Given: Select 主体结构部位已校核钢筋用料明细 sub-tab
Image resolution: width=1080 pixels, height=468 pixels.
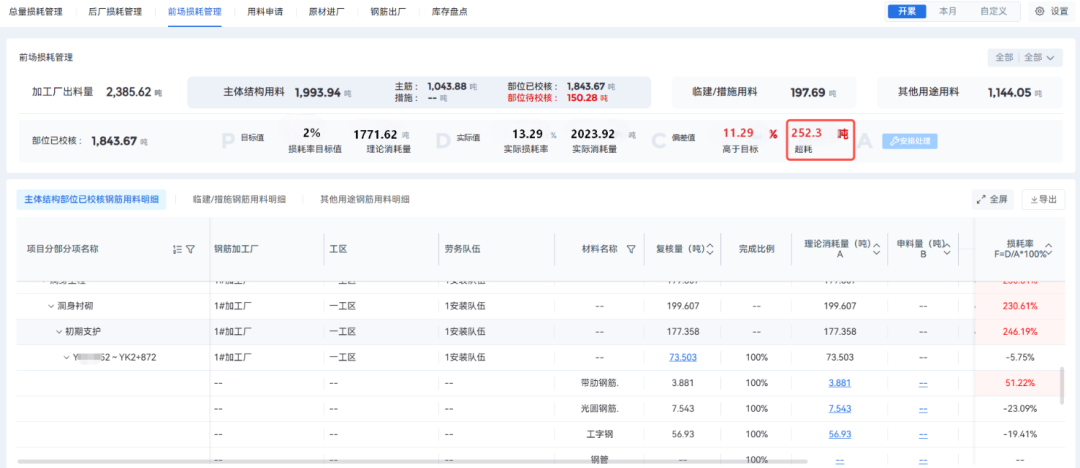Looking at the screenshot, I should 92,199.
